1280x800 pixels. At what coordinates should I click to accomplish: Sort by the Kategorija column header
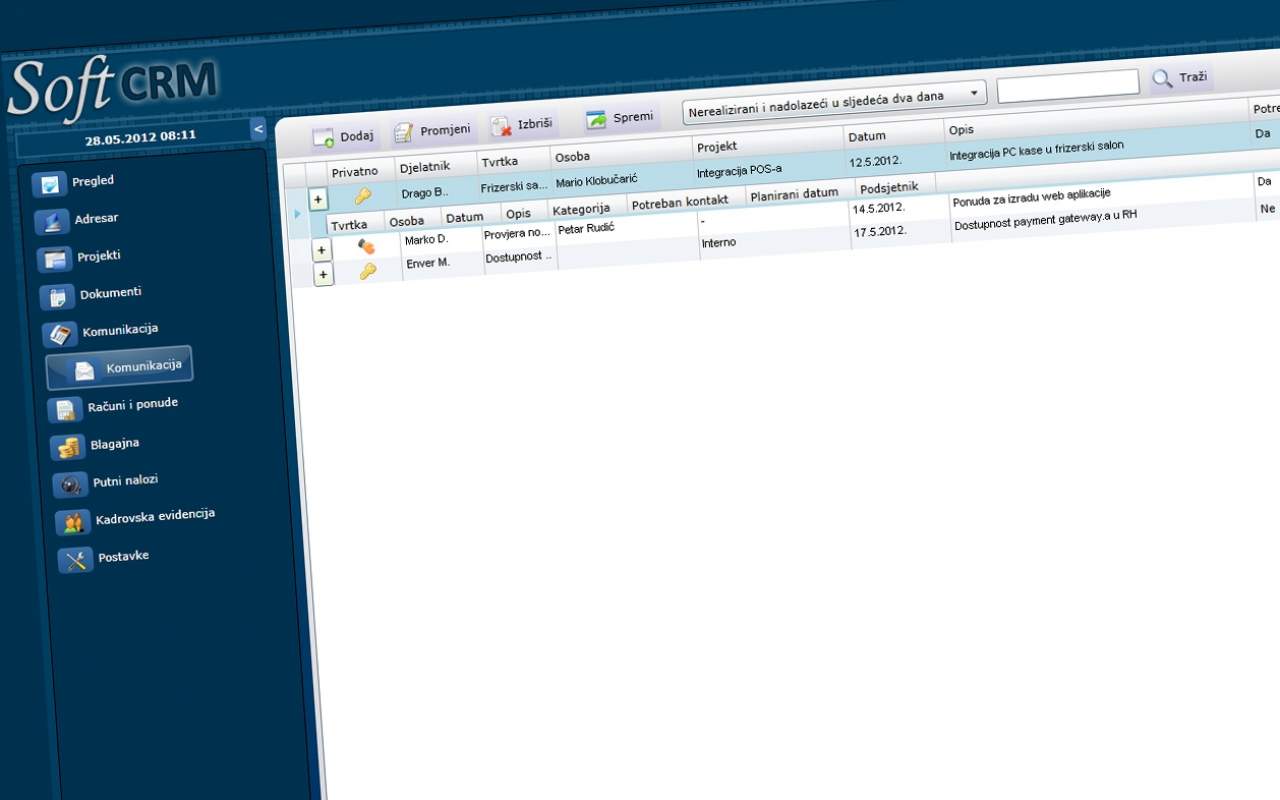[x=580, y=208]
